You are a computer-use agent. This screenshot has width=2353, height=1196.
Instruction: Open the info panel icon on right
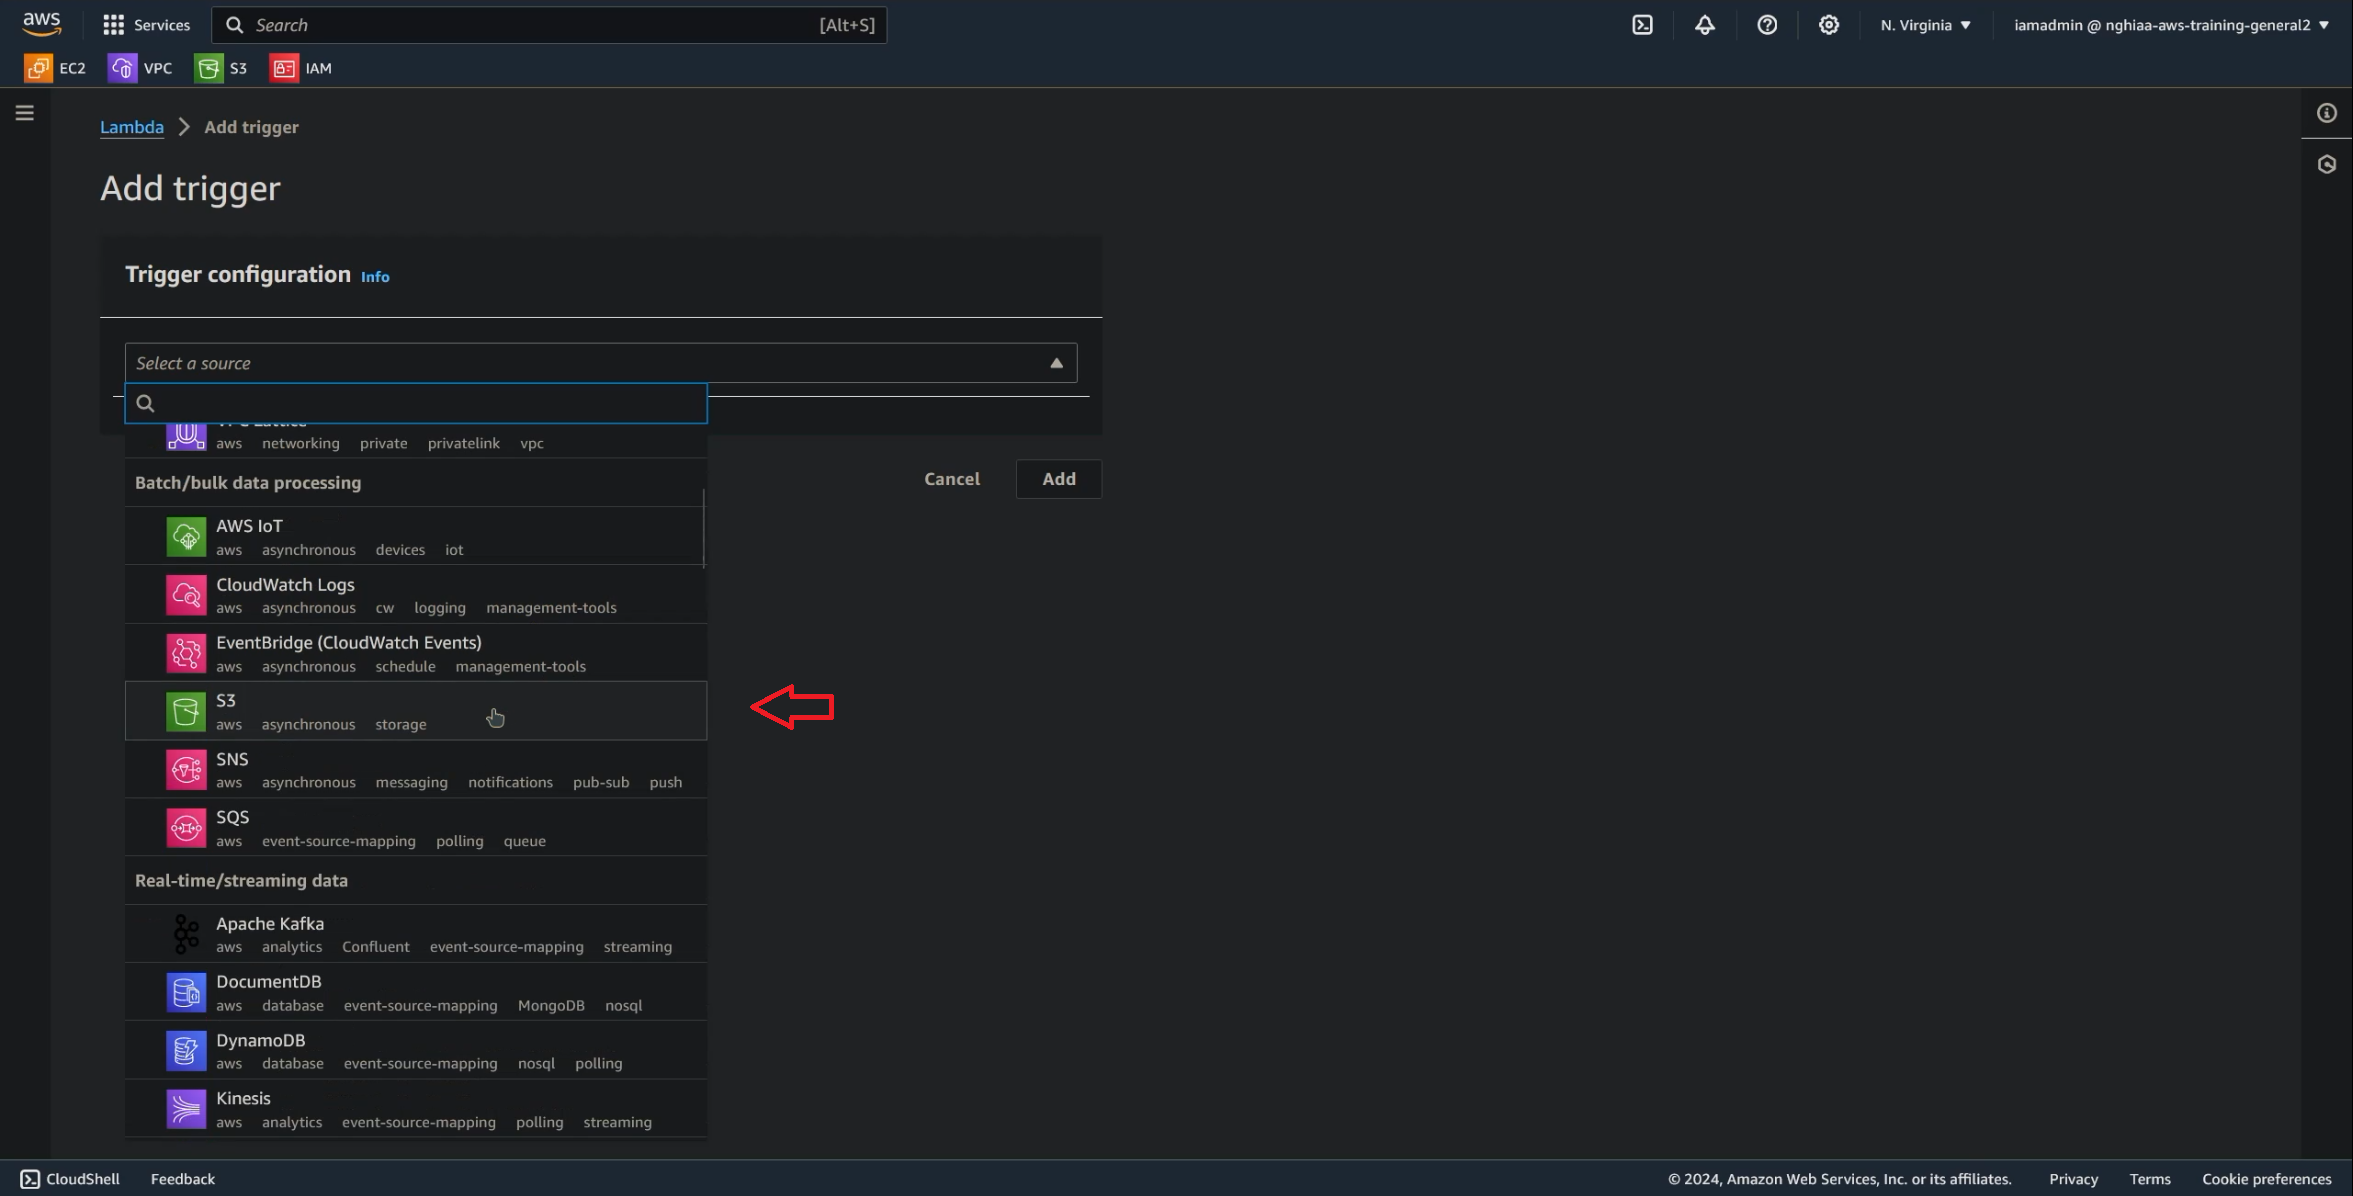point(2327,113)
